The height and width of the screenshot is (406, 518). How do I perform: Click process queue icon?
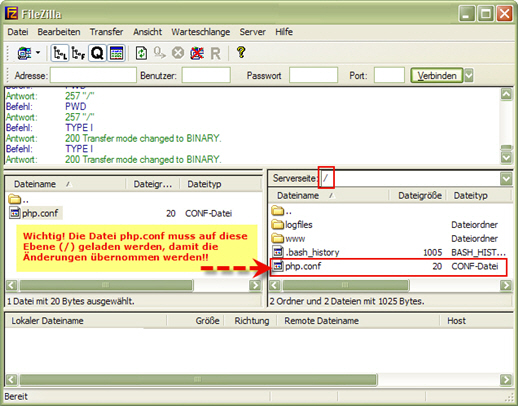[160, 53]
